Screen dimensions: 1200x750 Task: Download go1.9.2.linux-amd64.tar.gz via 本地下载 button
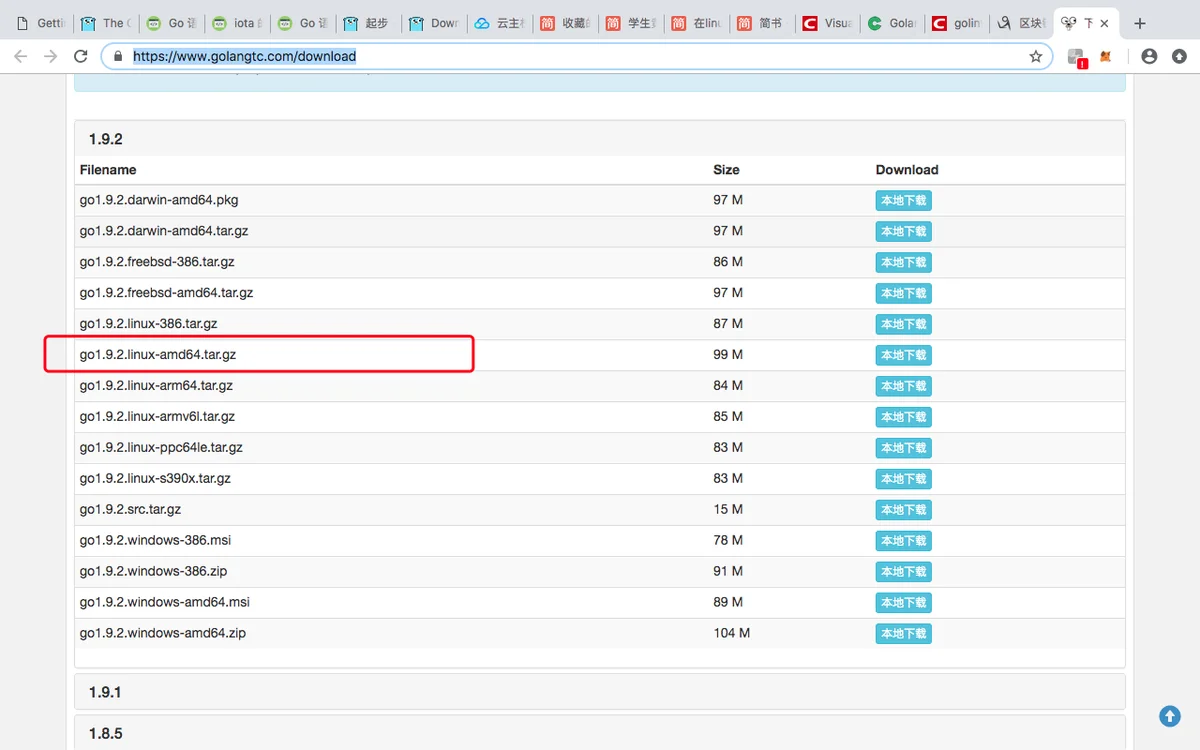[903, 355]
